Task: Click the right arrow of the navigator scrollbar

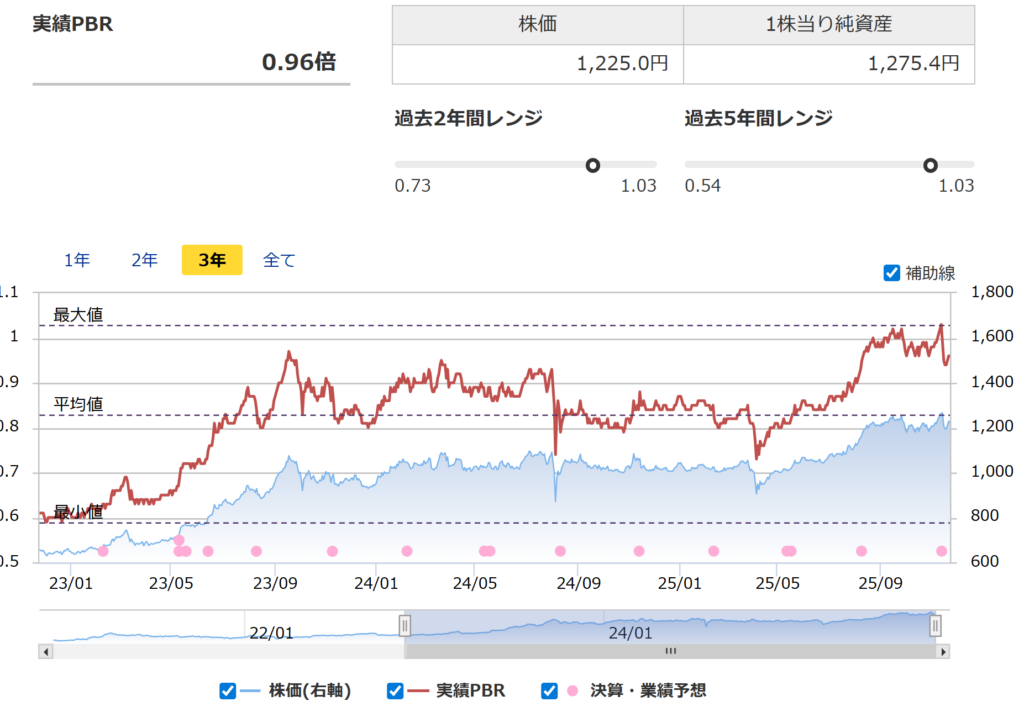Action: (941, 651)
